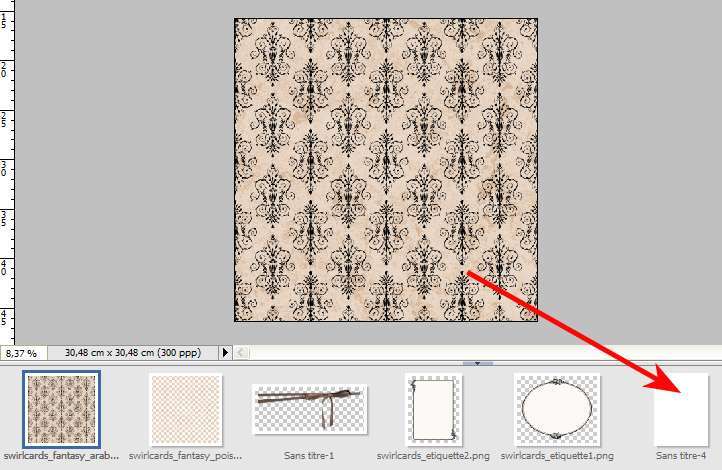Screen dimensions: 722x470
Task: Select the swirlcards_fantasy_pois dotted paper thumbnail
Action: pyautogui.click(x=185, y=408)
